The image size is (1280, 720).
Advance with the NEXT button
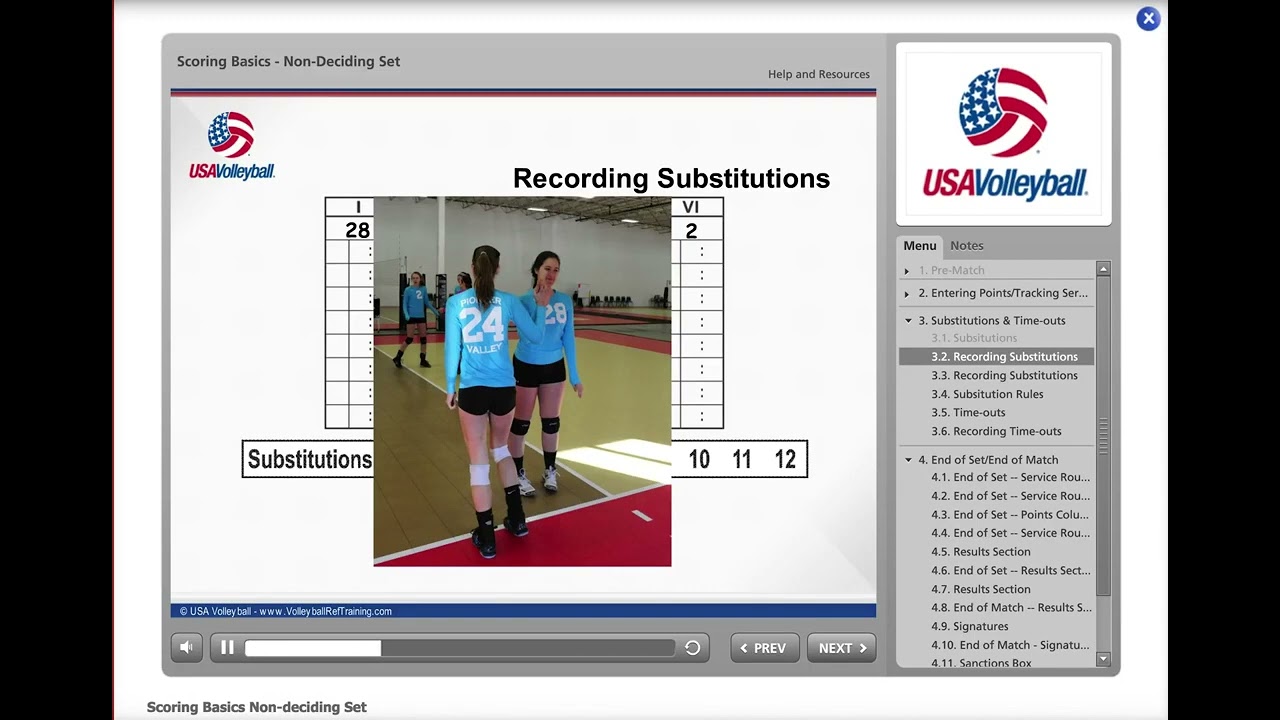841,648
